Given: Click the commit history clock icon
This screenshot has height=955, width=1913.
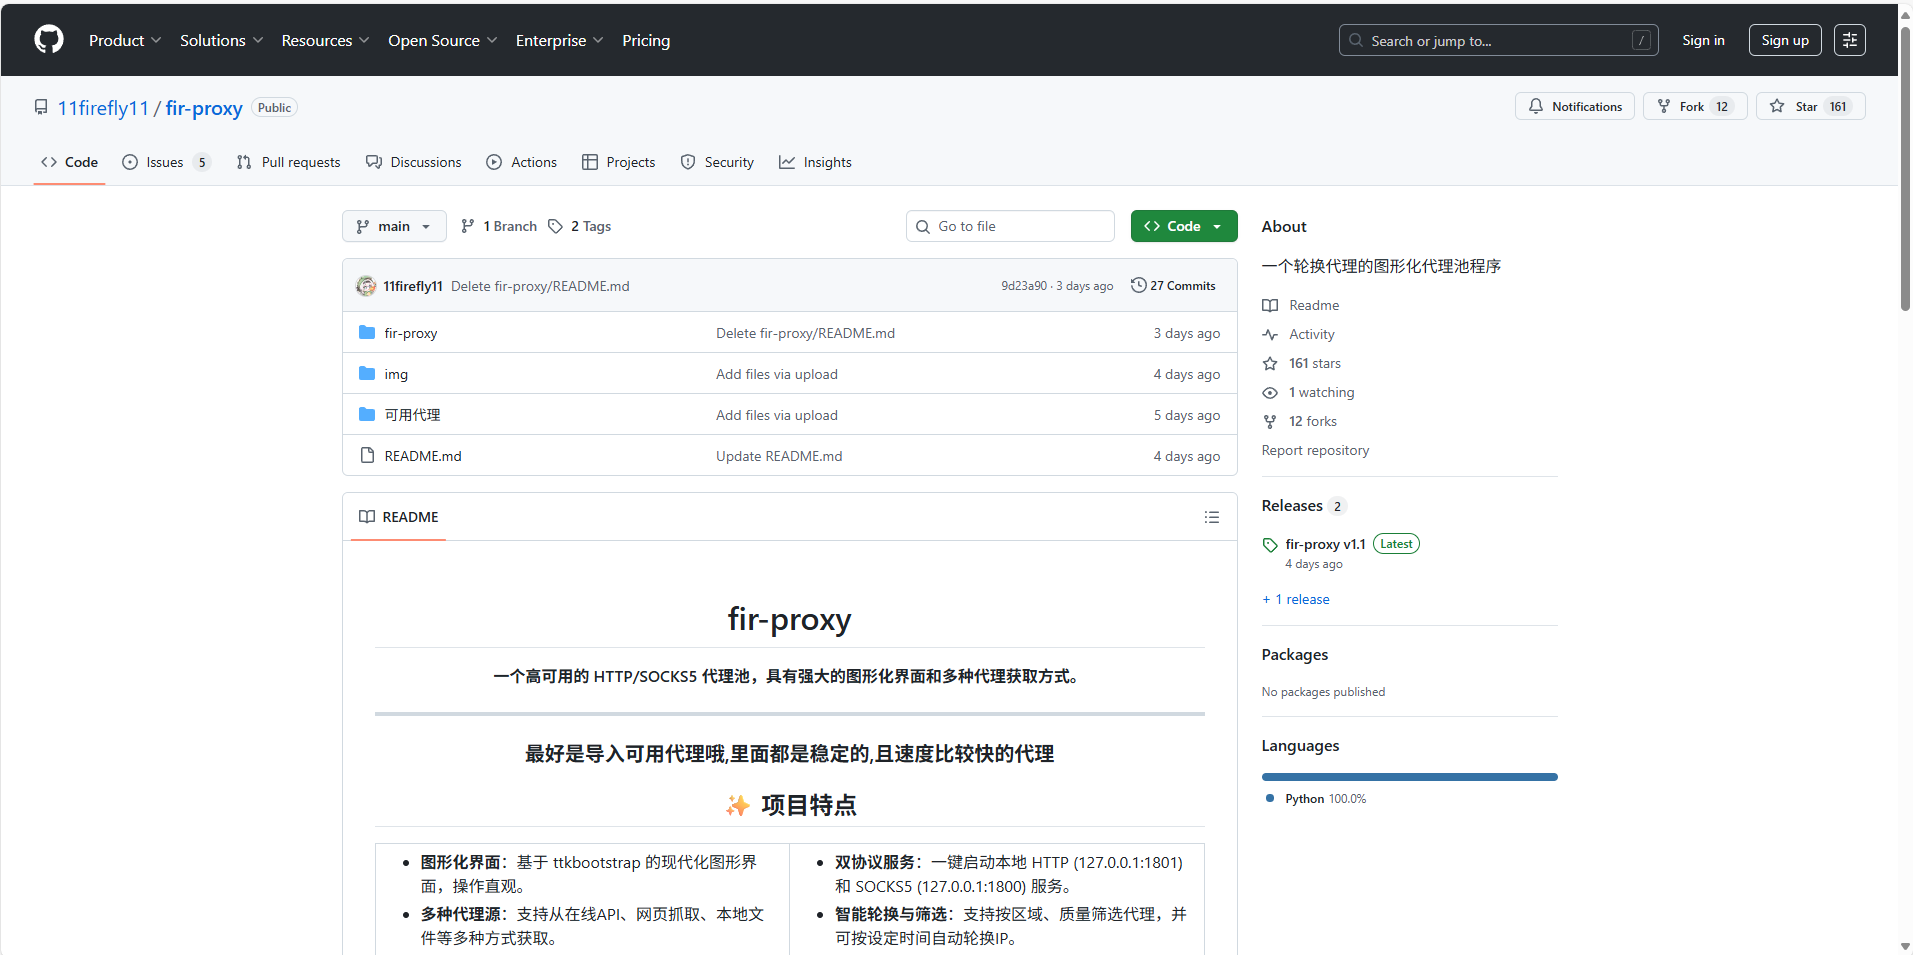Looking at the screenshot, I should 1138,285.
